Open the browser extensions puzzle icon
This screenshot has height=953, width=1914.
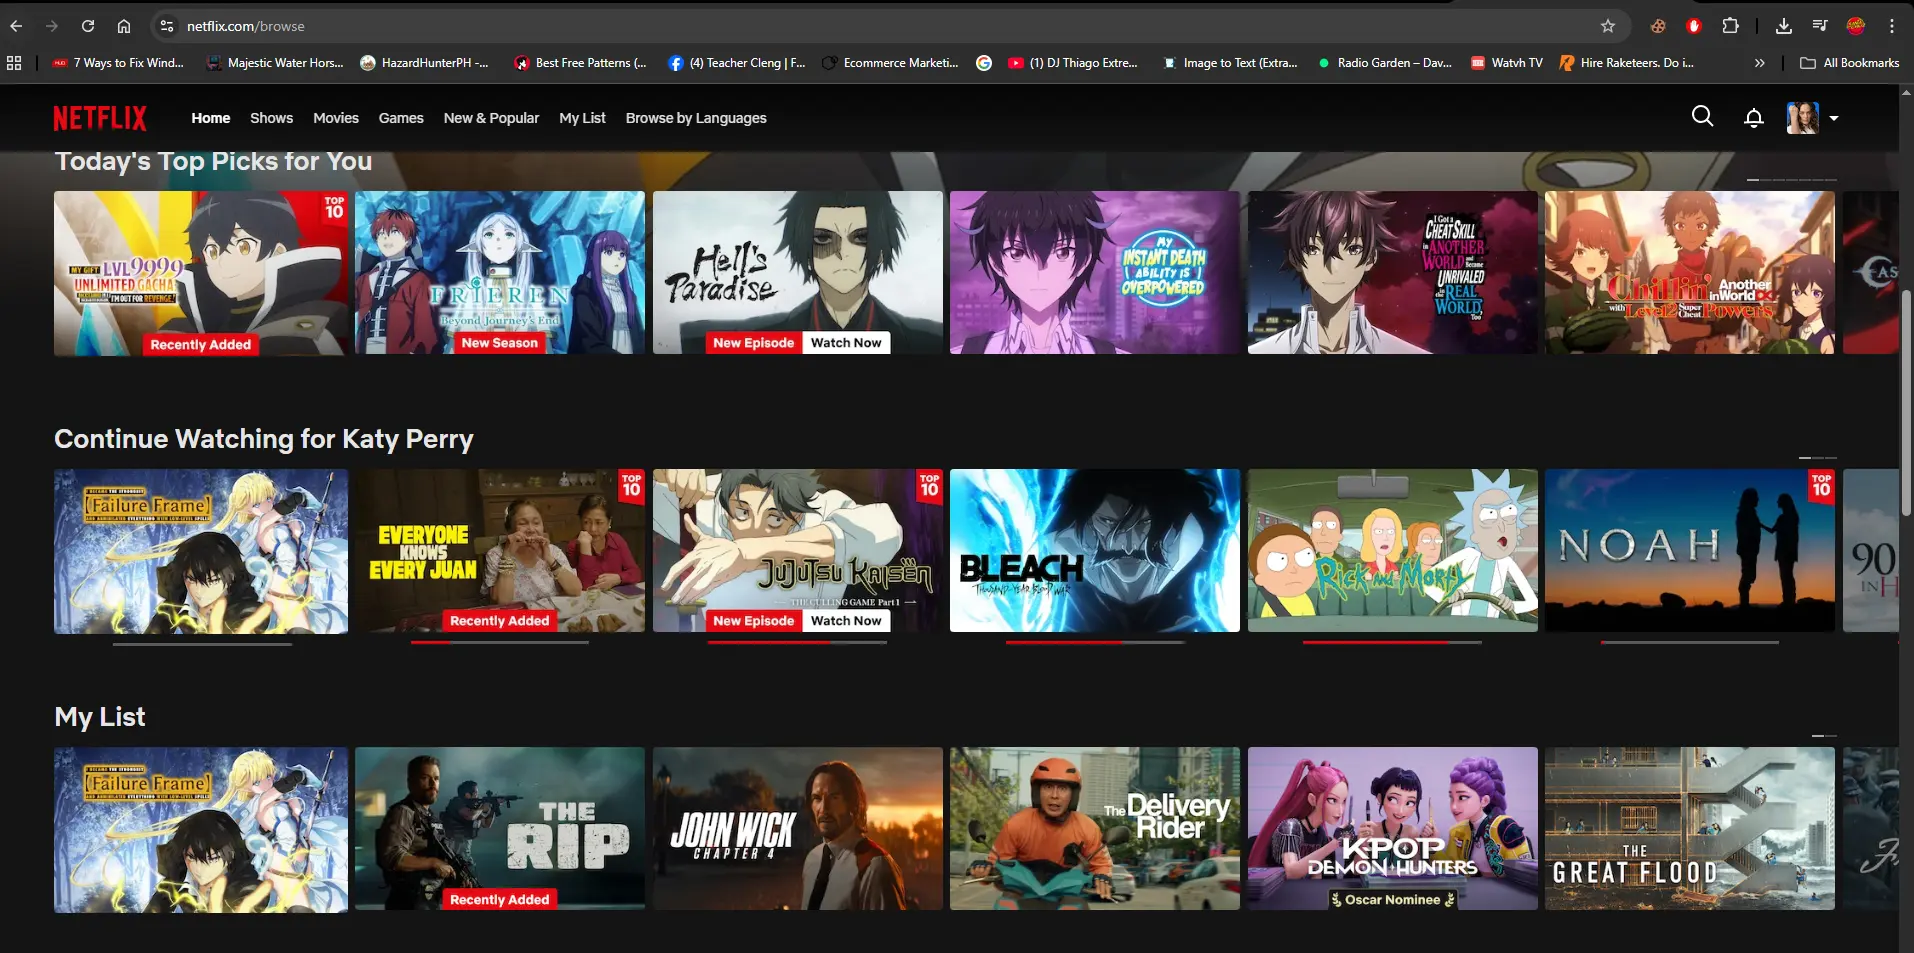[1731, 26]
